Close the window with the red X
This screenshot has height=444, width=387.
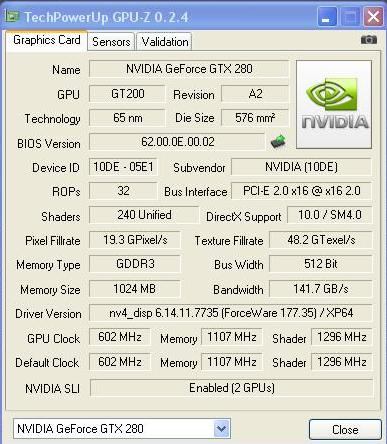tap(373, 17)
